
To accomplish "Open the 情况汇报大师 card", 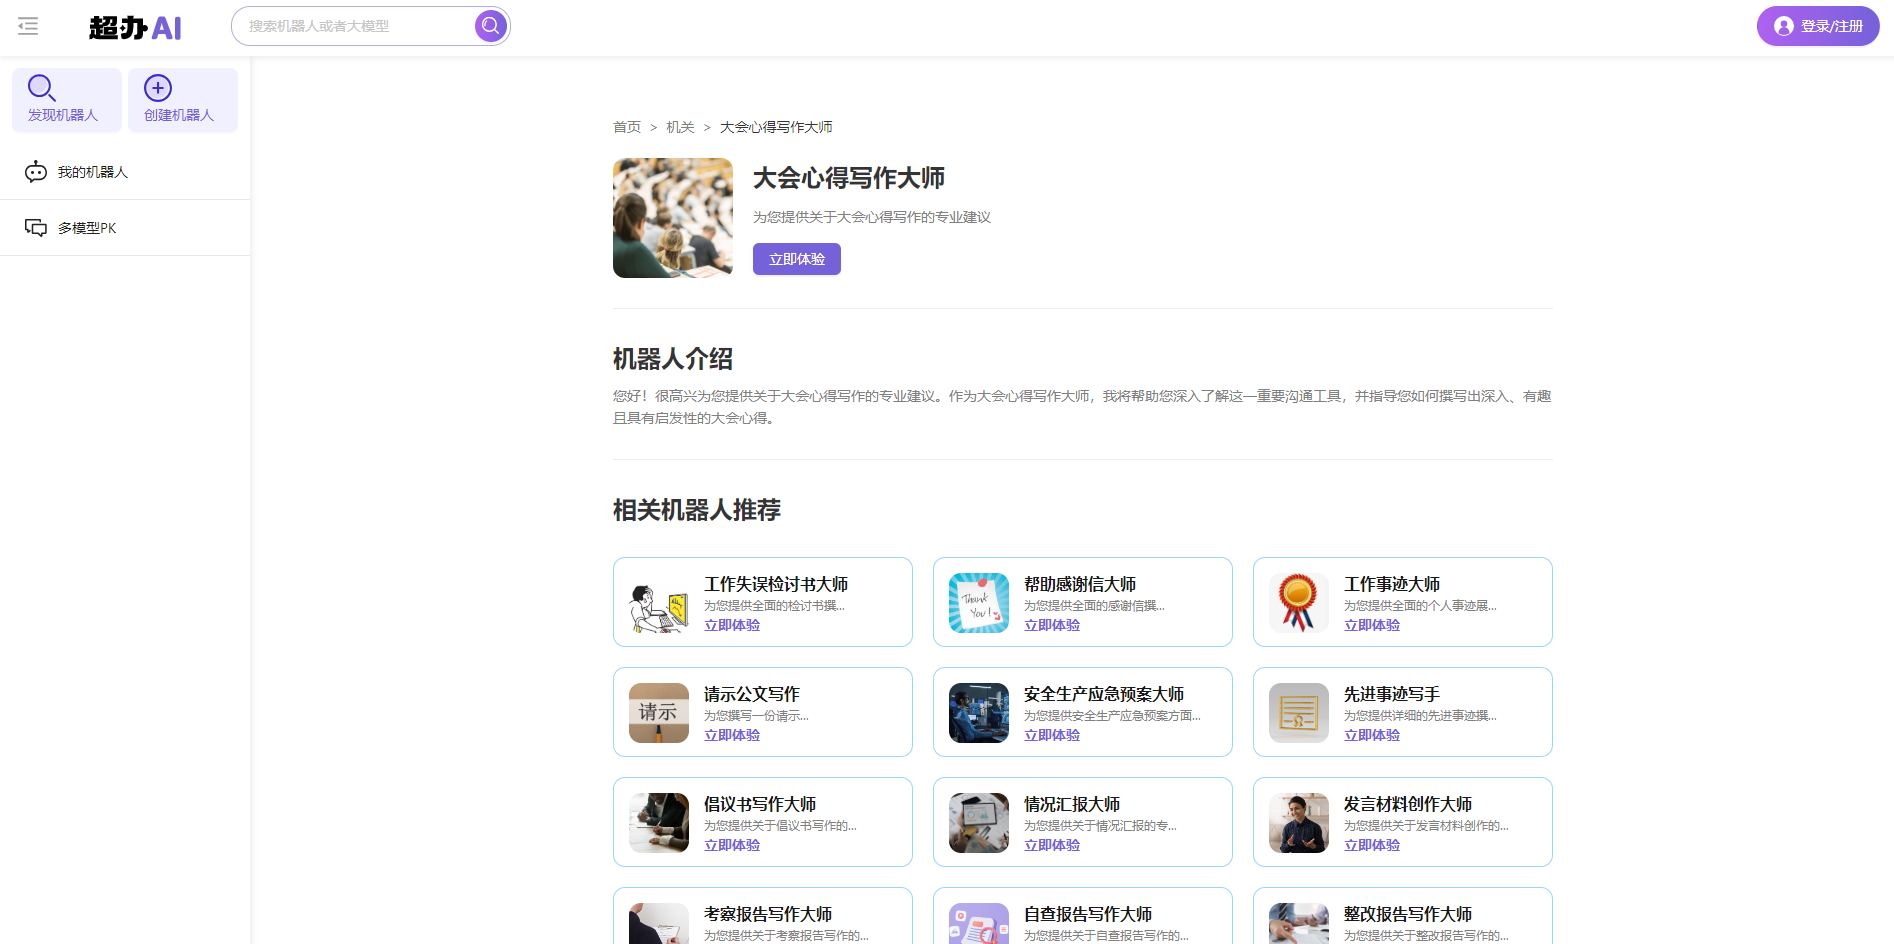I will [1082, 821].
